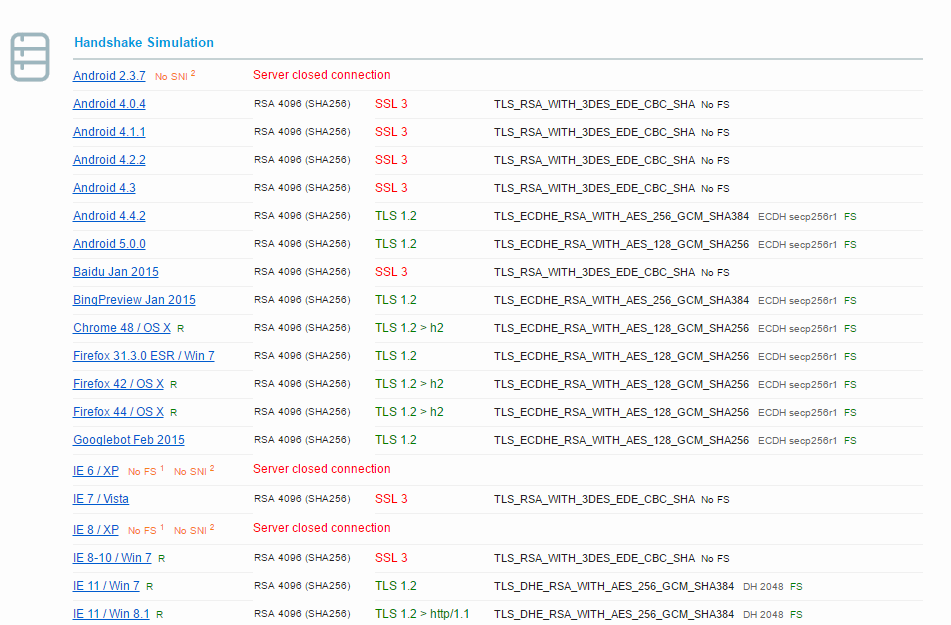This screenshot has width=951, height=625.
Task: Open Firefox 31.3.0 ESR / Win 7 link
Action: [143, 356]
